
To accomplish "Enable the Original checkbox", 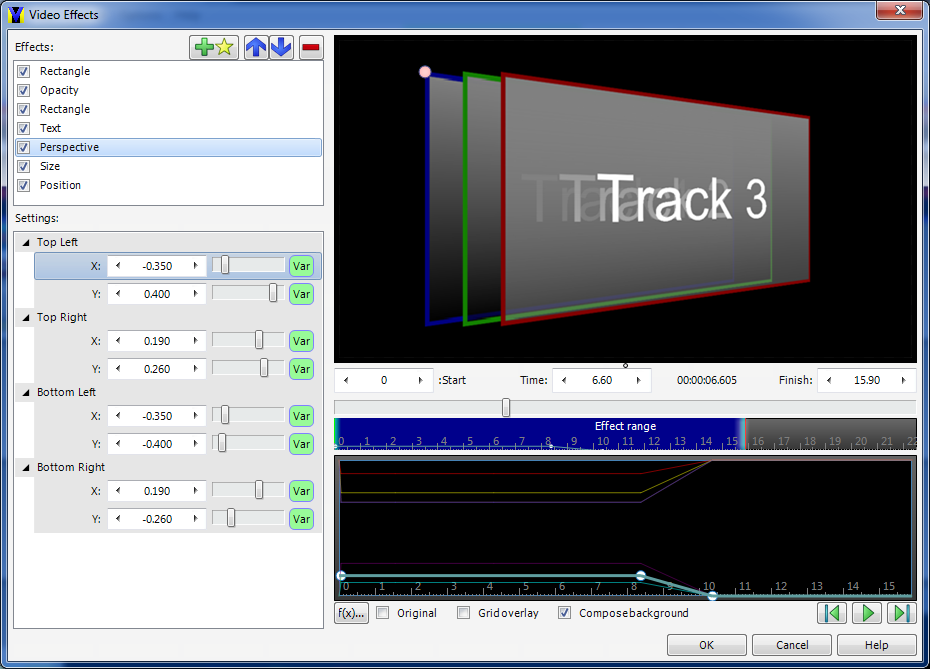I will click(383, 613).
